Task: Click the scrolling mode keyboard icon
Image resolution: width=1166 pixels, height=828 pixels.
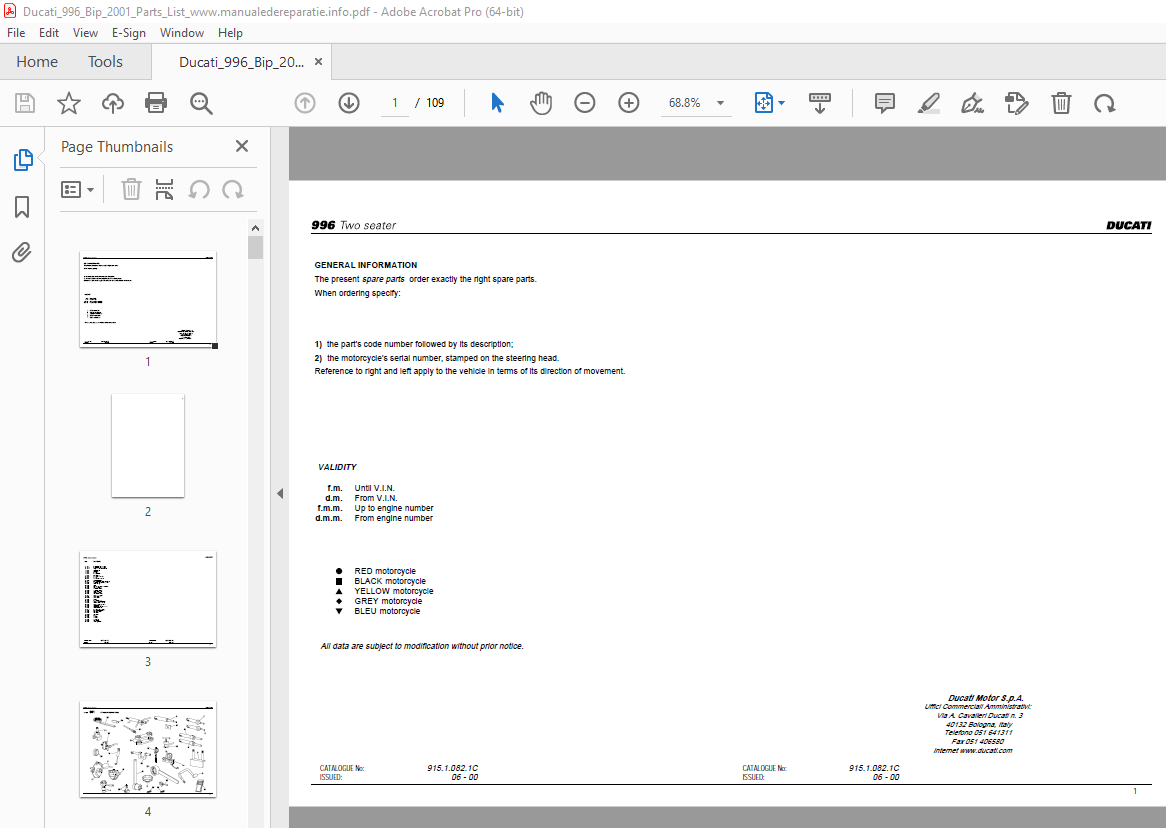Action: pos(819,103)
